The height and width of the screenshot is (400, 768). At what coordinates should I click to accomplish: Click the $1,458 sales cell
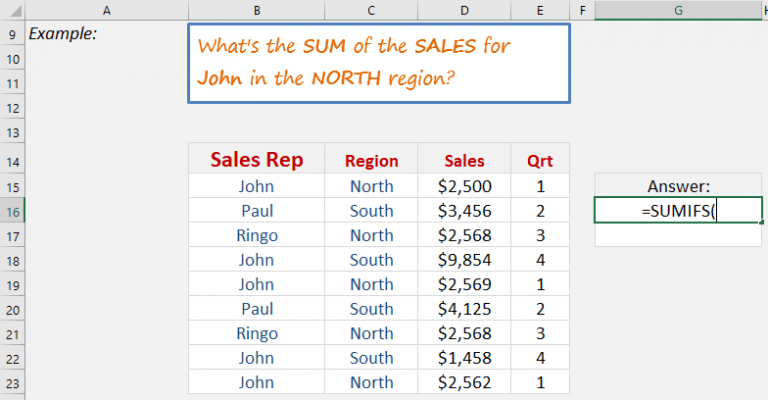[465, 357]
